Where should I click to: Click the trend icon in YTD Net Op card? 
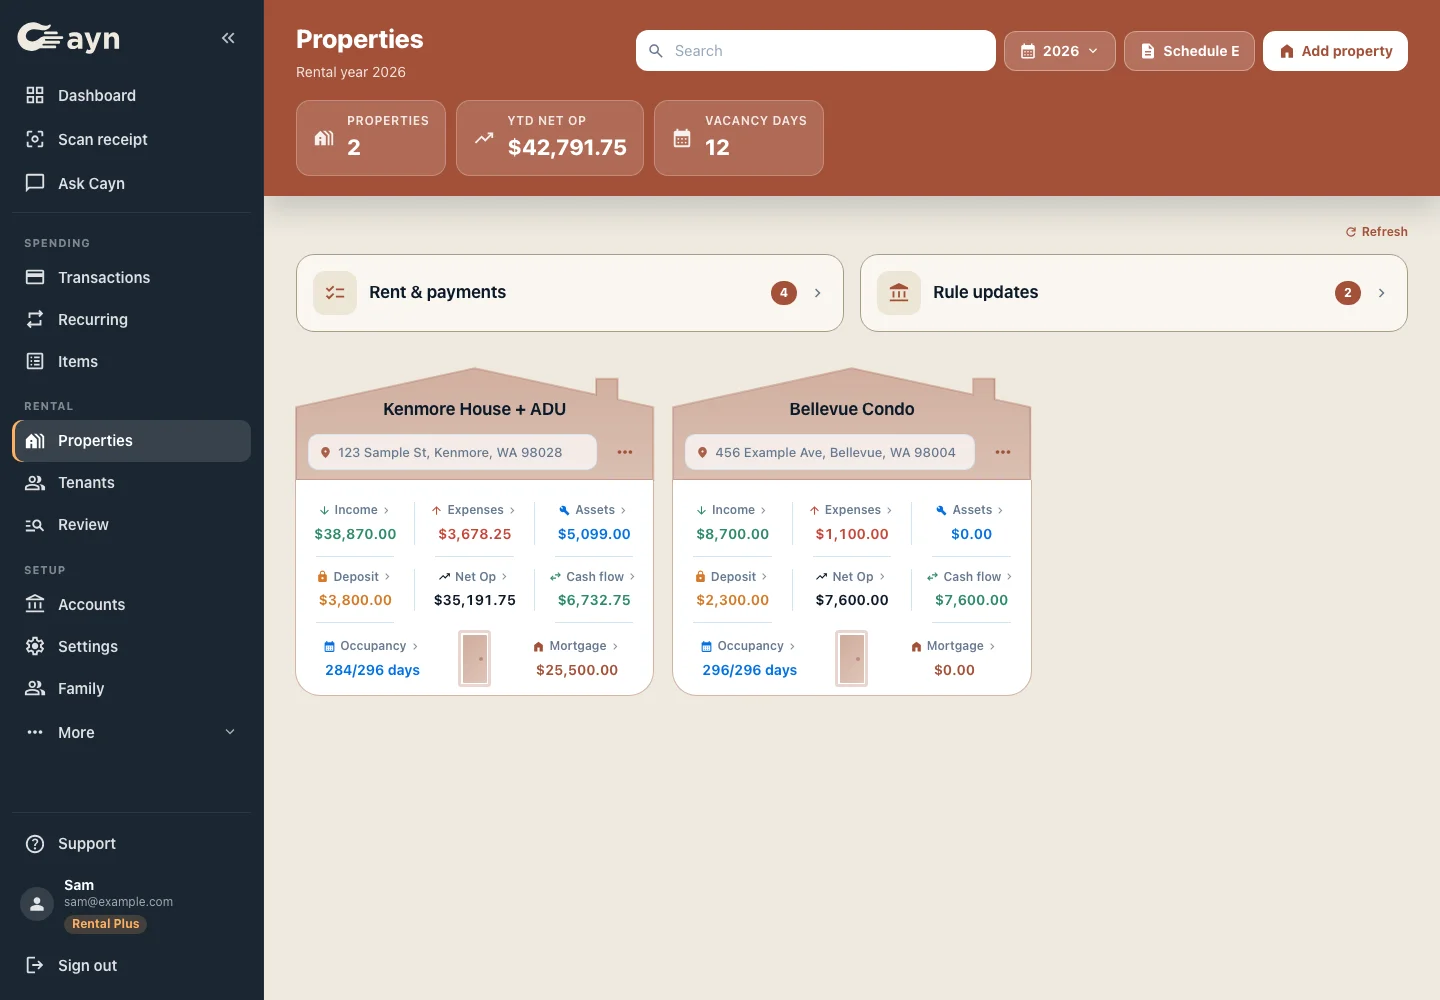pos(484,138)
